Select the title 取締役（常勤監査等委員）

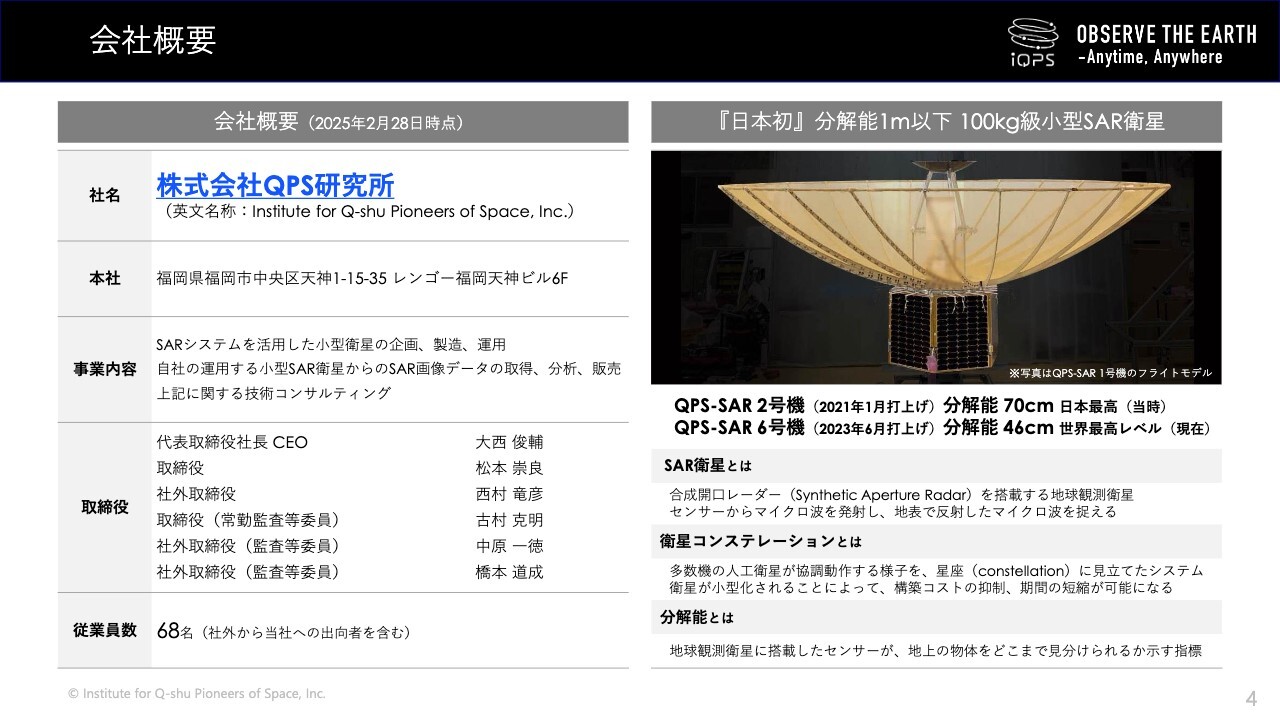(248, 520)
